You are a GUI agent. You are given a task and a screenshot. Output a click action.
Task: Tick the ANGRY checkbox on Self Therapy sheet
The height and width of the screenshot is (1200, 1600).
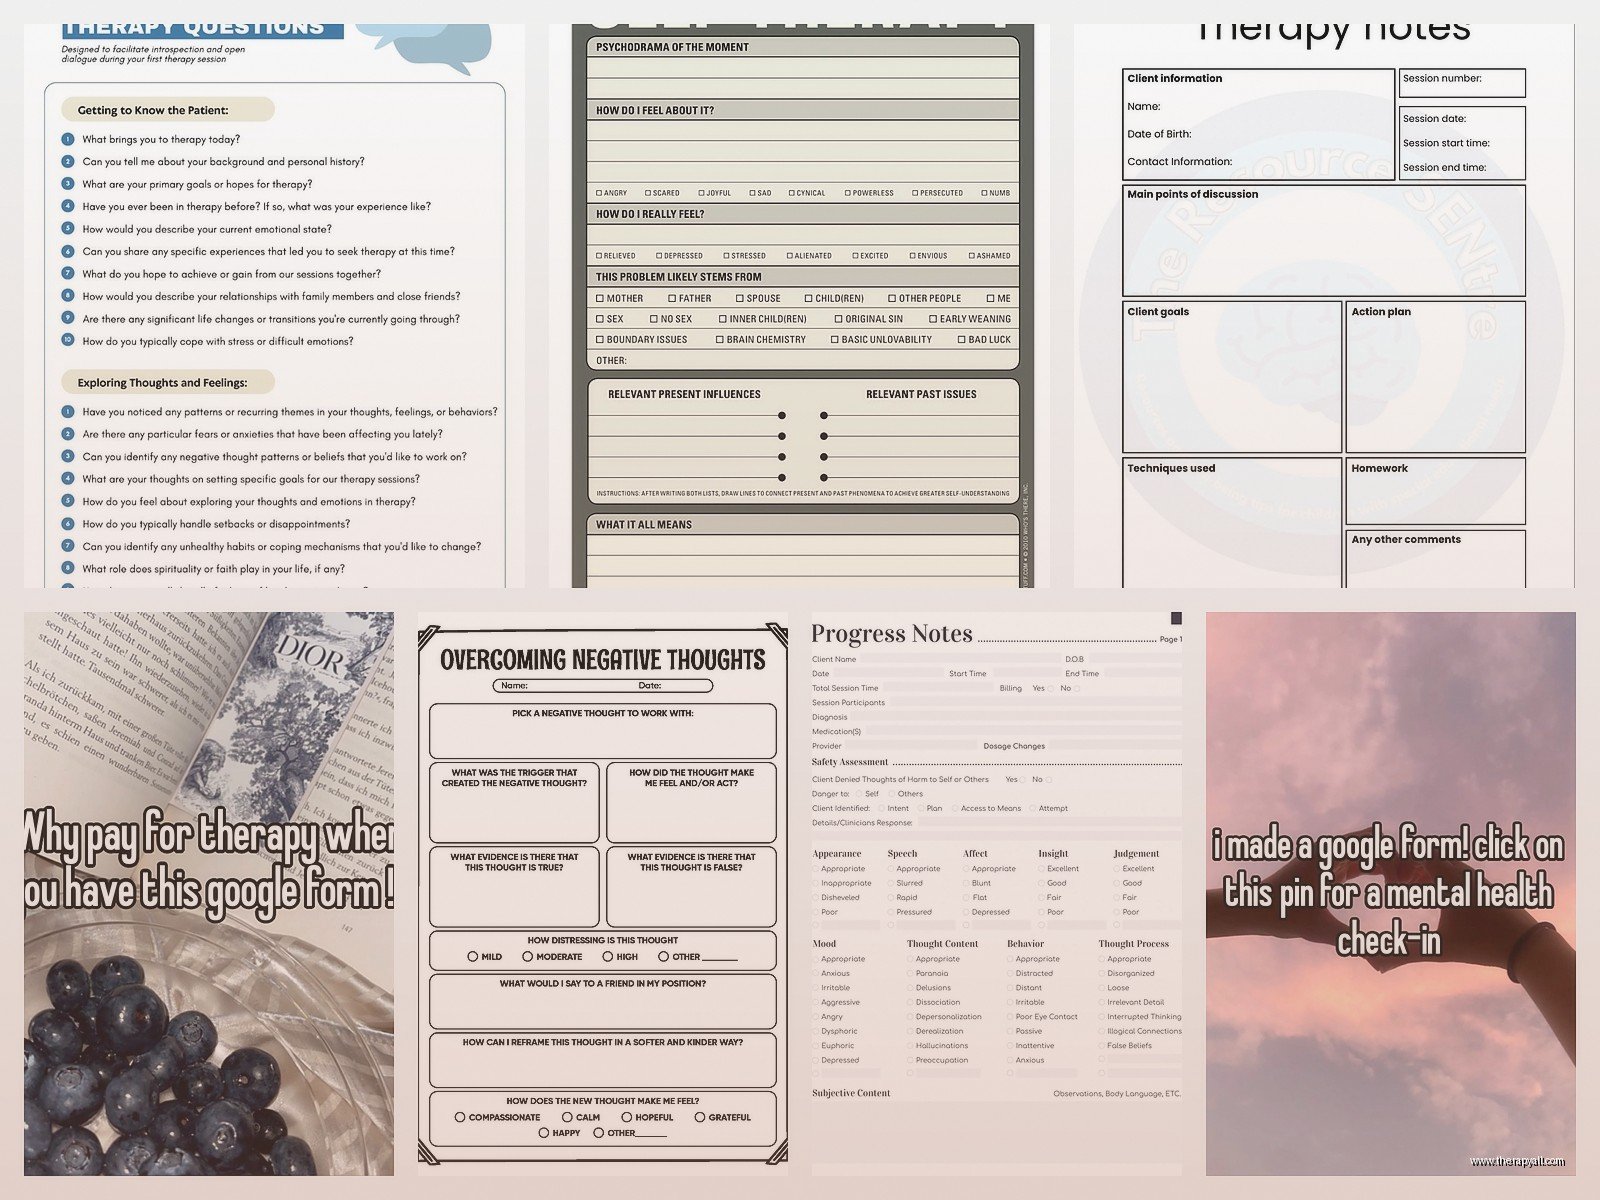(x=599, y=193)
